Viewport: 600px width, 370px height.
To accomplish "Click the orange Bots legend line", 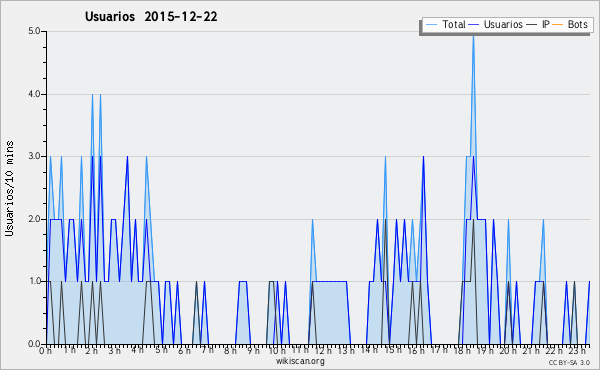I will pyautogui.click(x=558, y=25).
